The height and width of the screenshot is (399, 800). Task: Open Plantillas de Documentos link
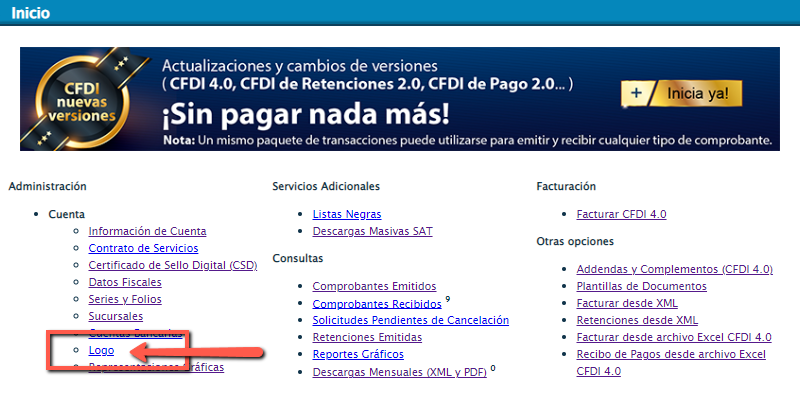tap(642, 286)
